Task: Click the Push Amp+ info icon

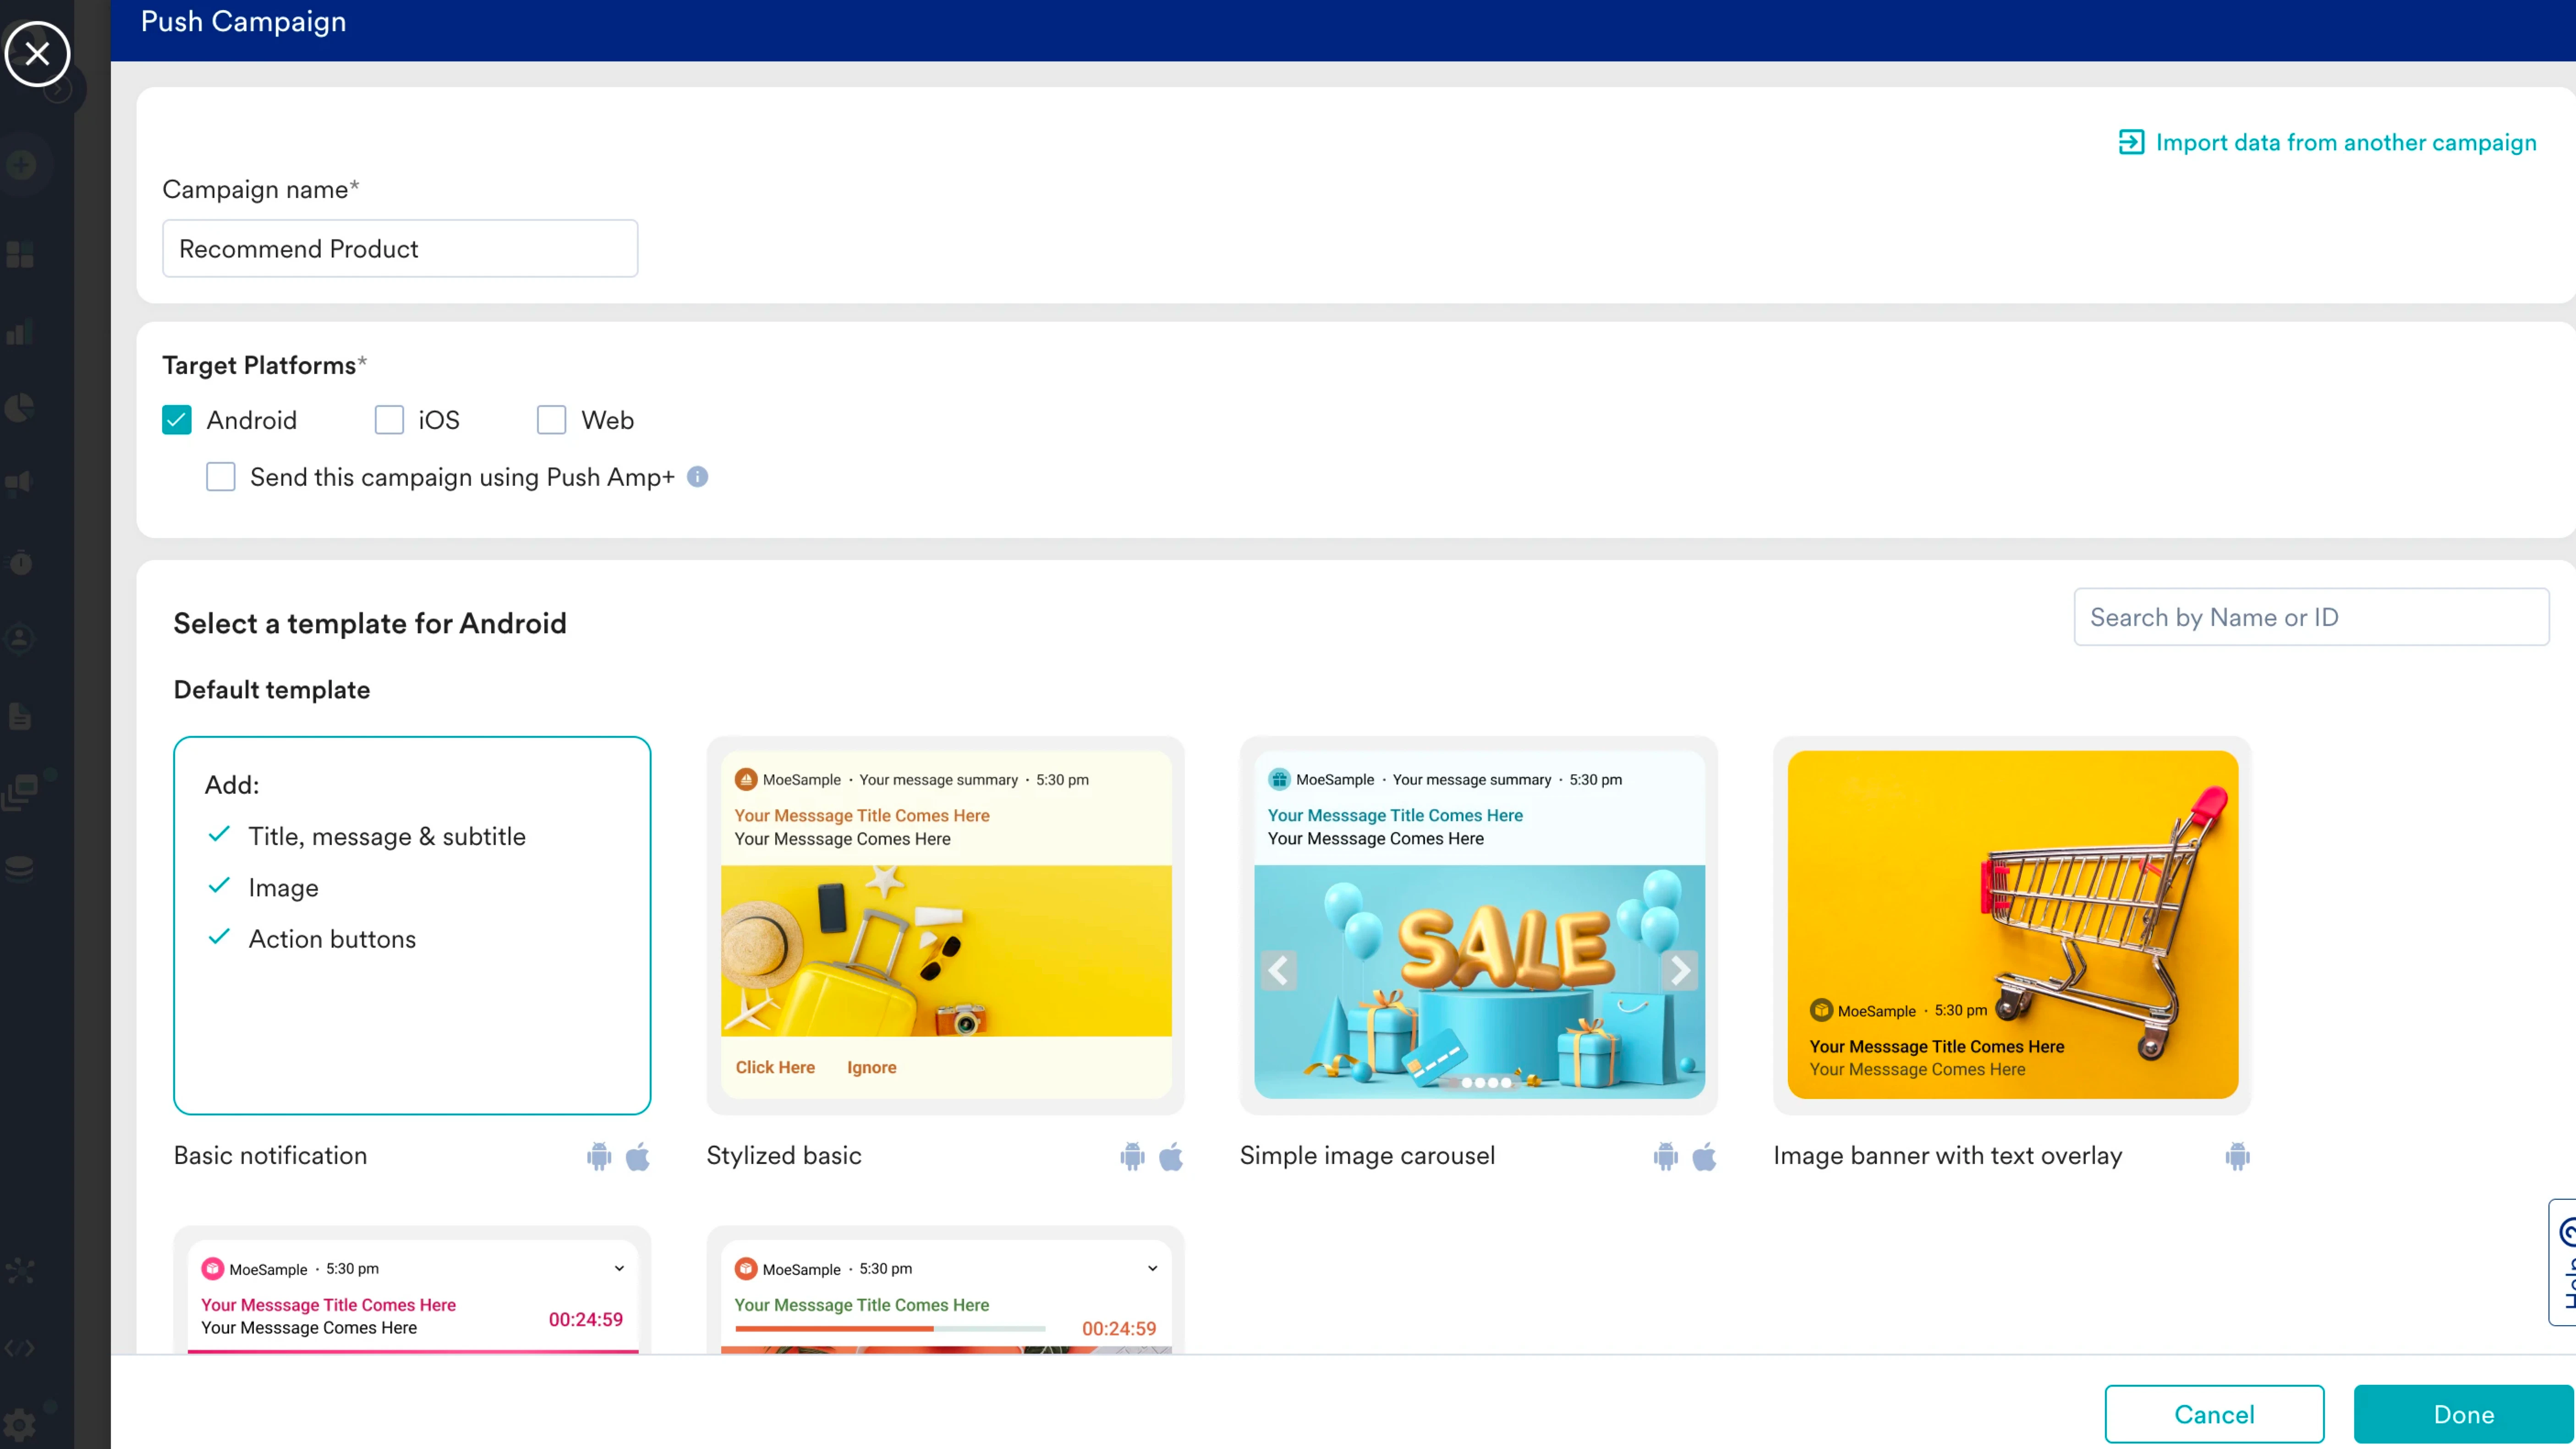Action: coord(697,477)
